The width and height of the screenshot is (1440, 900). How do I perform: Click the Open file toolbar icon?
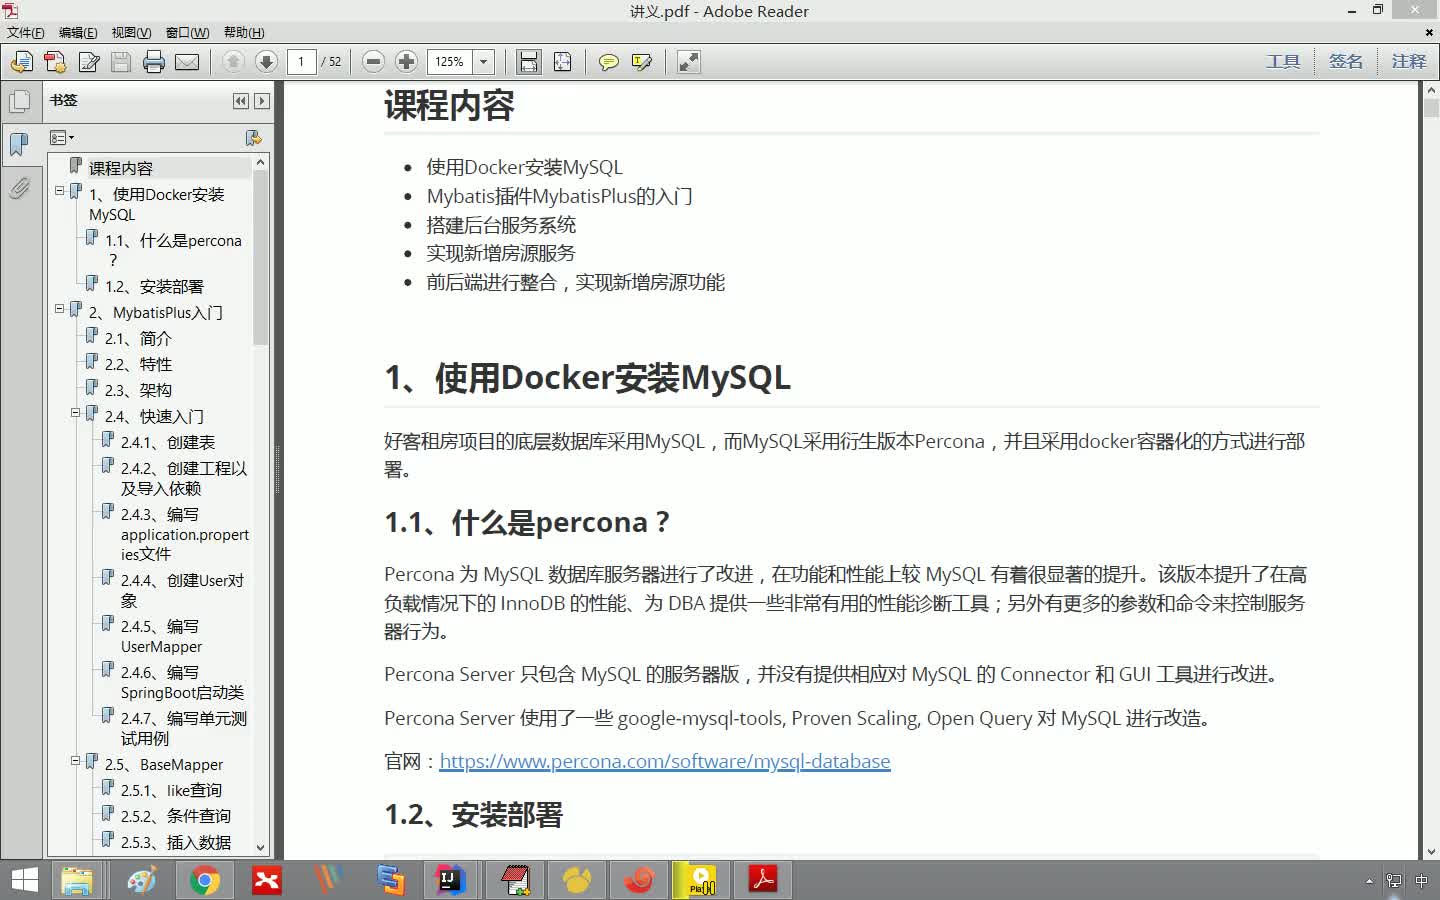tap(22, 62)
